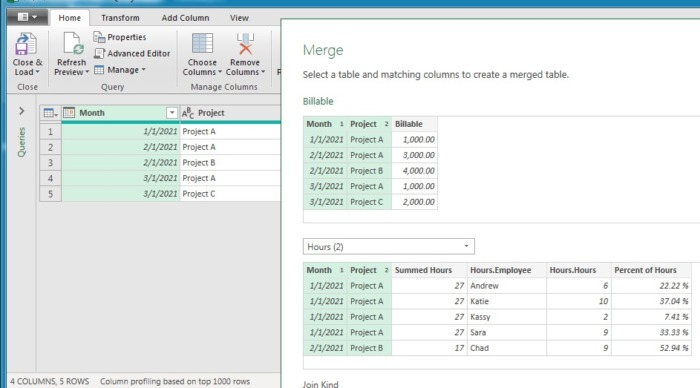Expand the Queries pane chevron
This screenshot has width=700, height=388.
[21, 111]
